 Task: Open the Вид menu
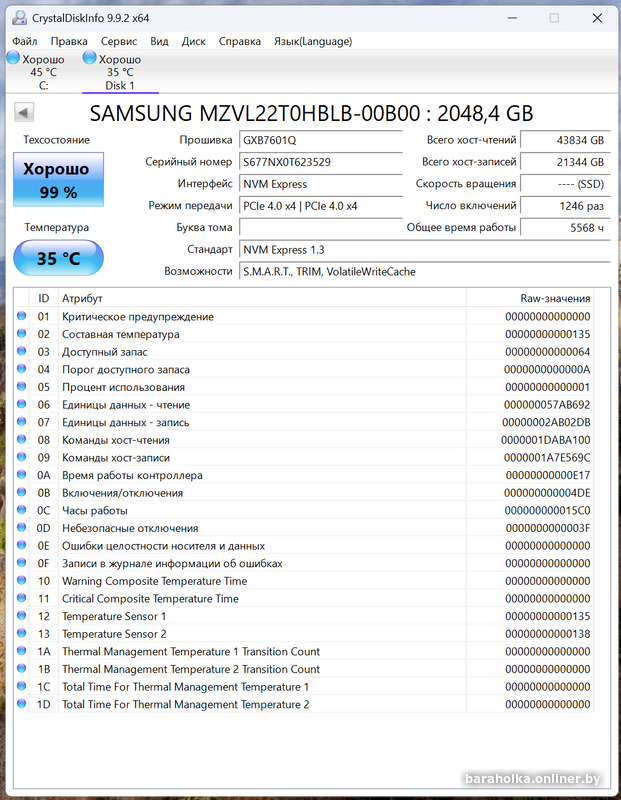[159, 41]
